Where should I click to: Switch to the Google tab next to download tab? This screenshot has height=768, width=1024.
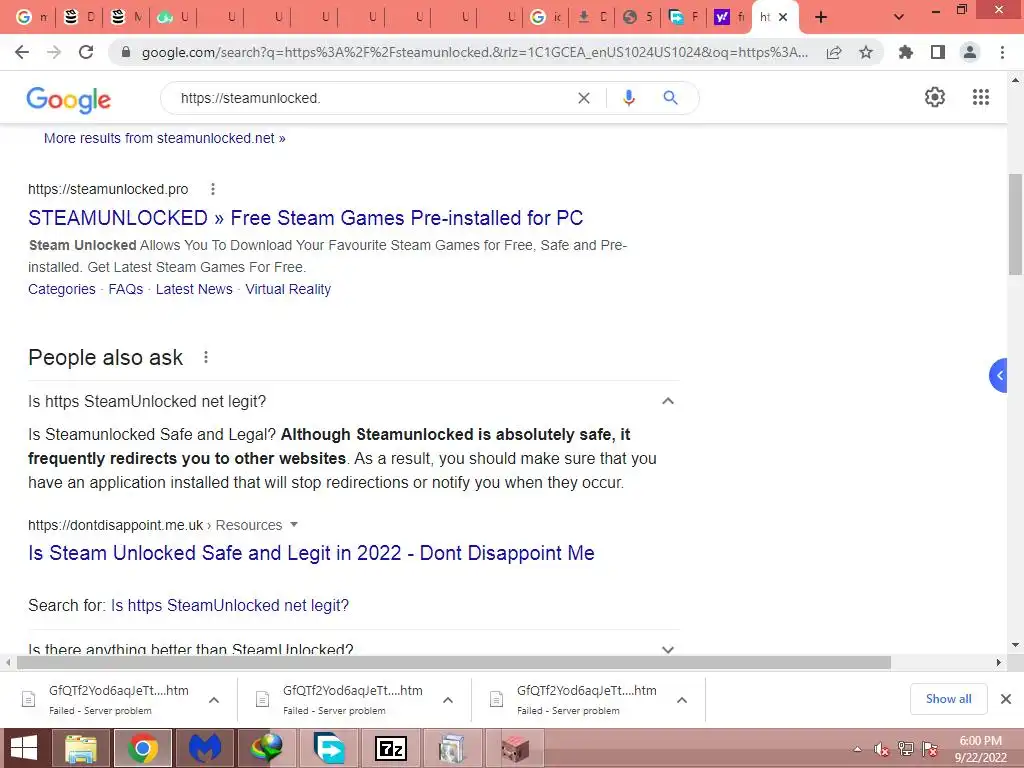coord(546,17)
